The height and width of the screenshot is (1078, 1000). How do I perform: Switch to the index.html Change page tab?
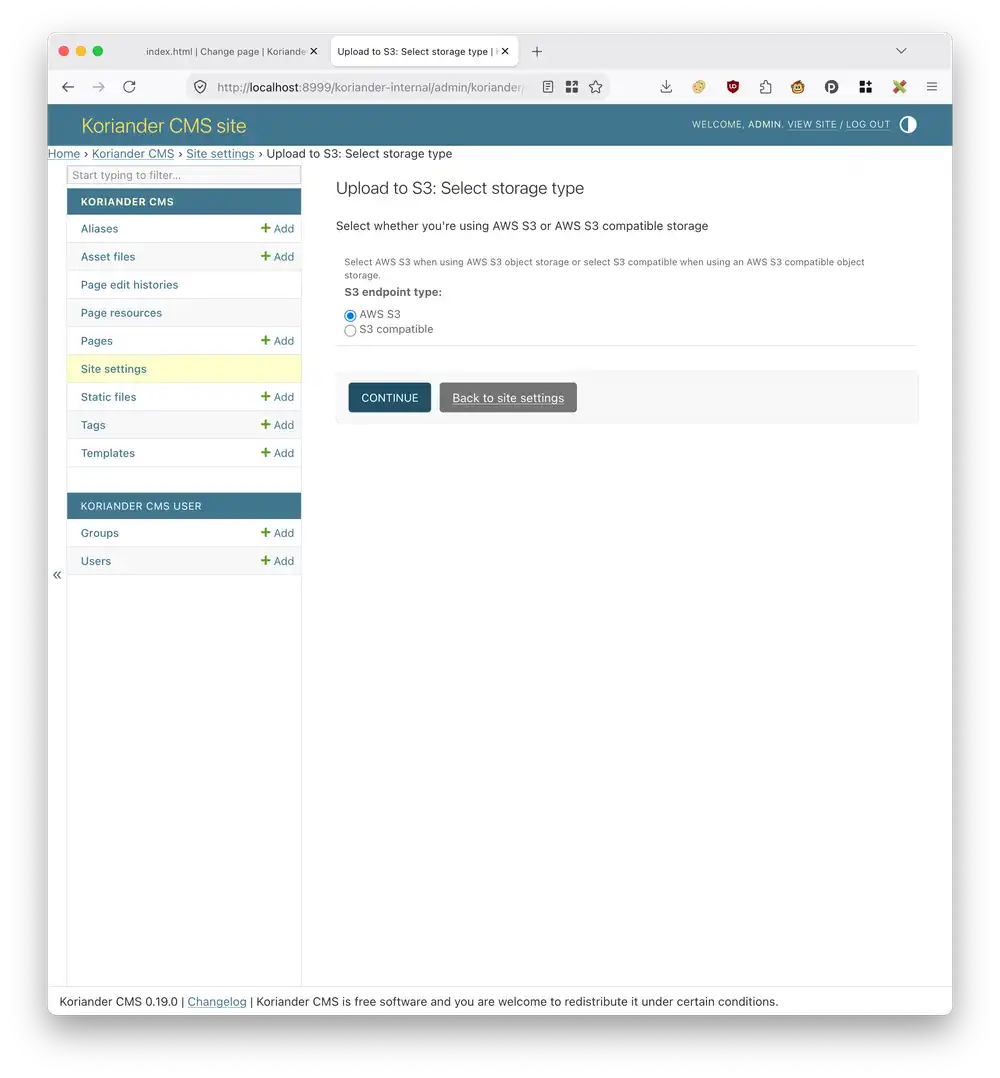tap(225, 52)
